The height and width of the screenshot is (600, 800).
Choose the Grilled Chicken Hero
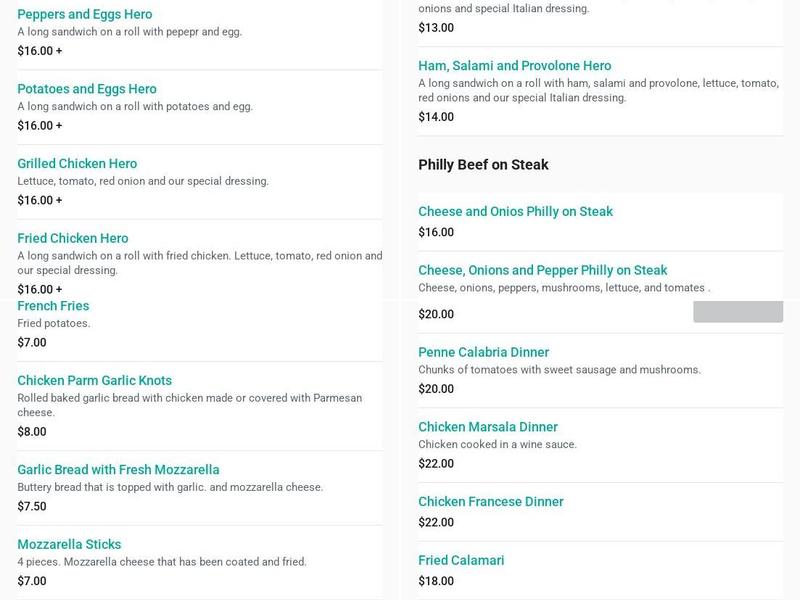pyautogui.click(x=77, y=164)
